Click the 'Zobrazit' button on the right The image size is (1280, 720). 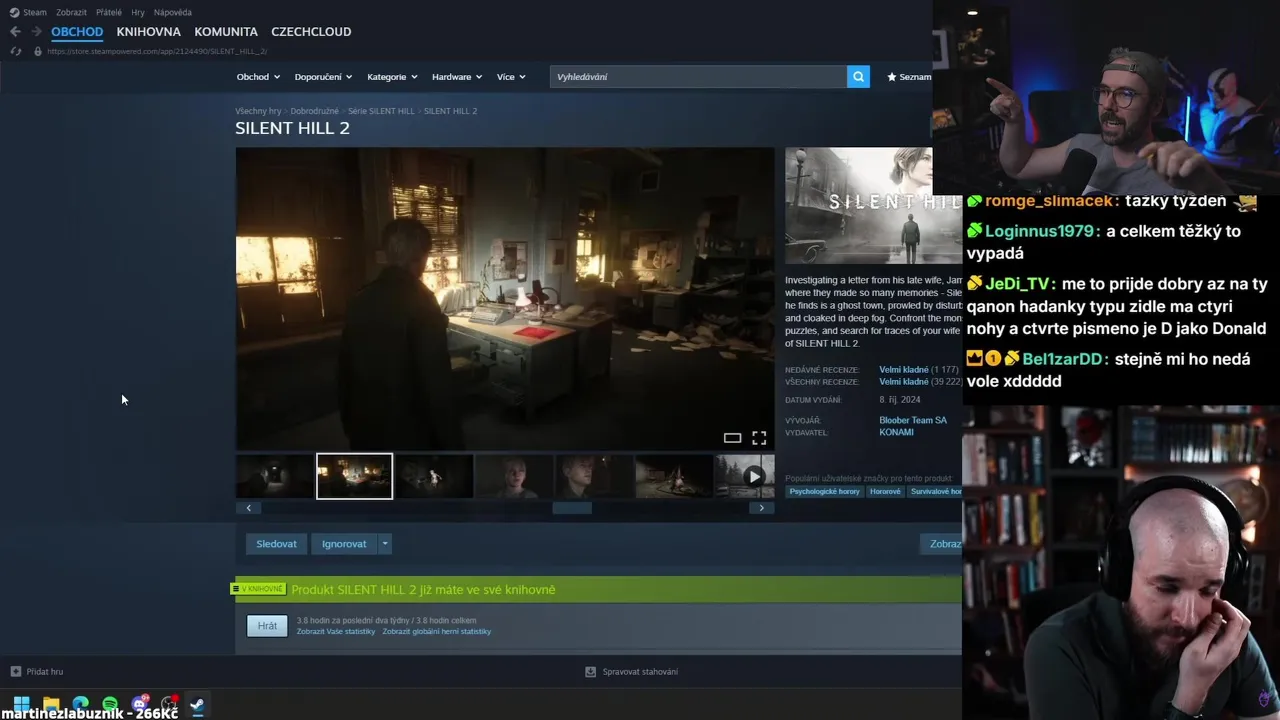[x=941, y=544]
